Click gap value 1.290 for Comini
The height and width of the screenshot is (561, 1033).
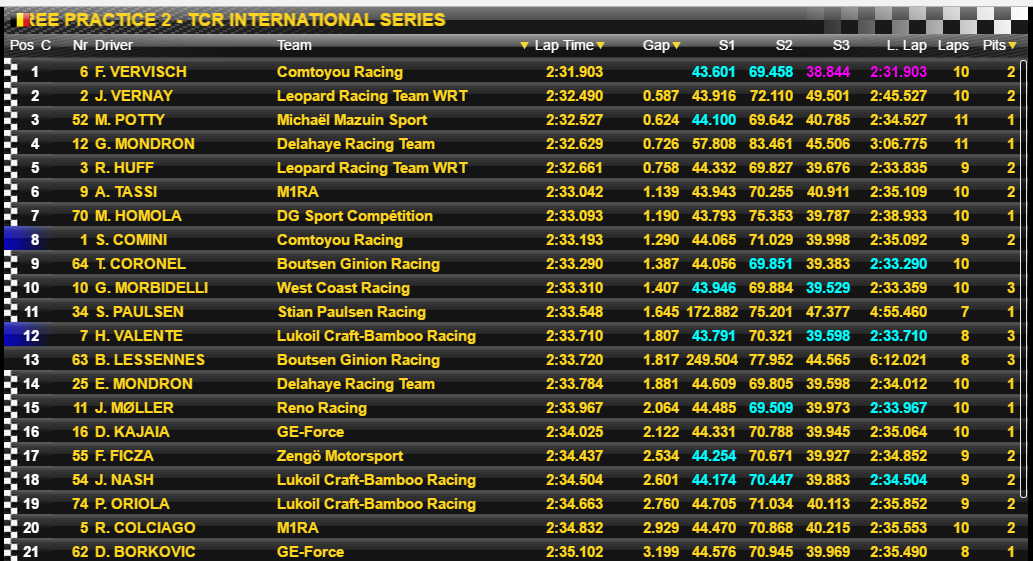point(661,240)
